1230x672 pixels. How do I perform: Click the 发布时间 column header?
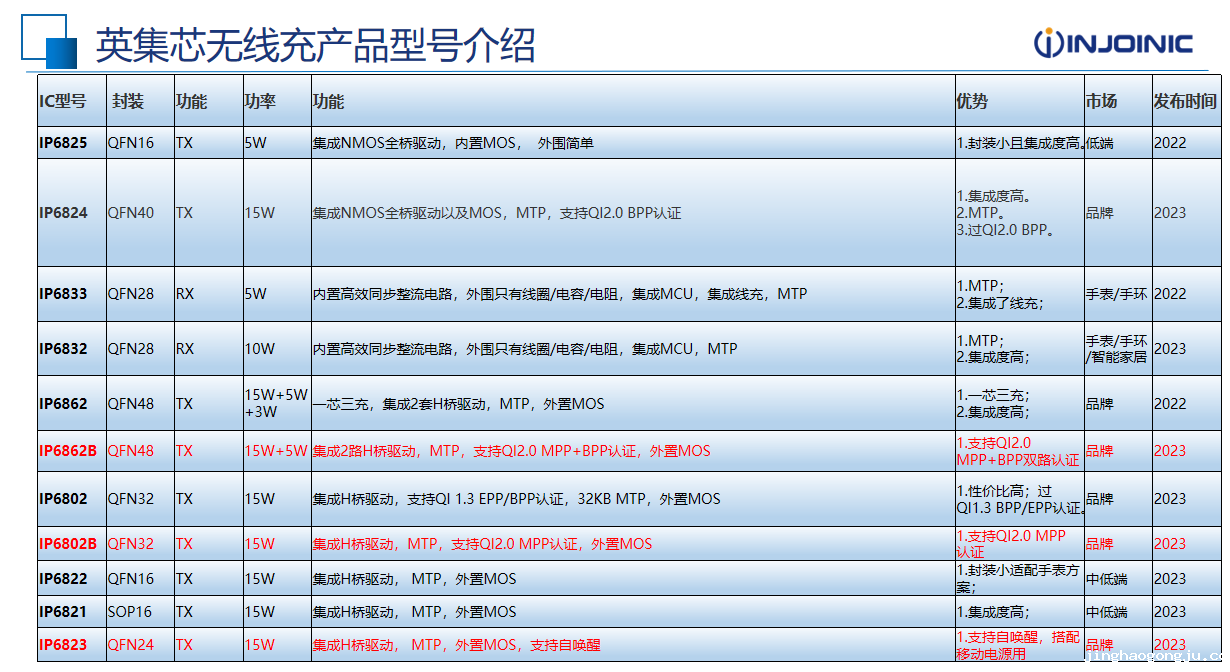[x=1185, y=101]
